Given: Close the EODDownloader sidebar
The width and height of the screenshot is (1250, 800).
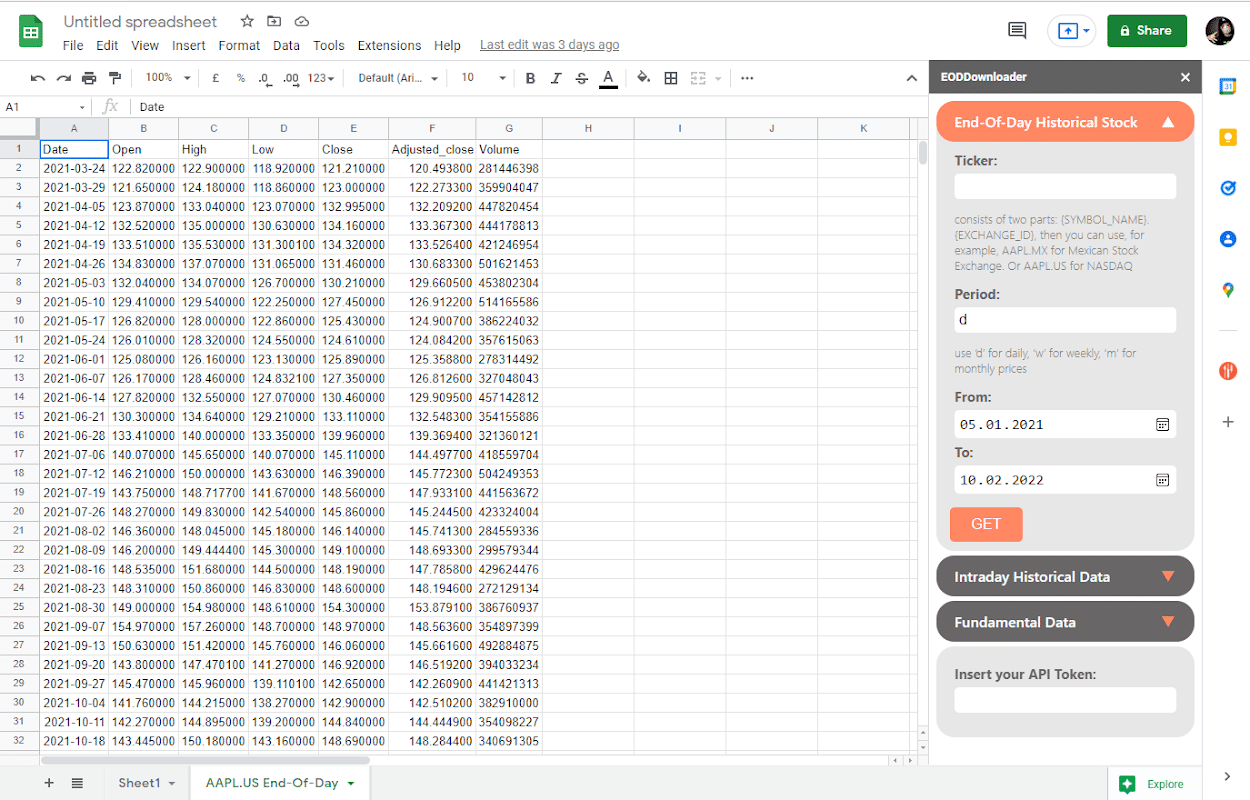Looking at the screenshot, I should 1185,77.
